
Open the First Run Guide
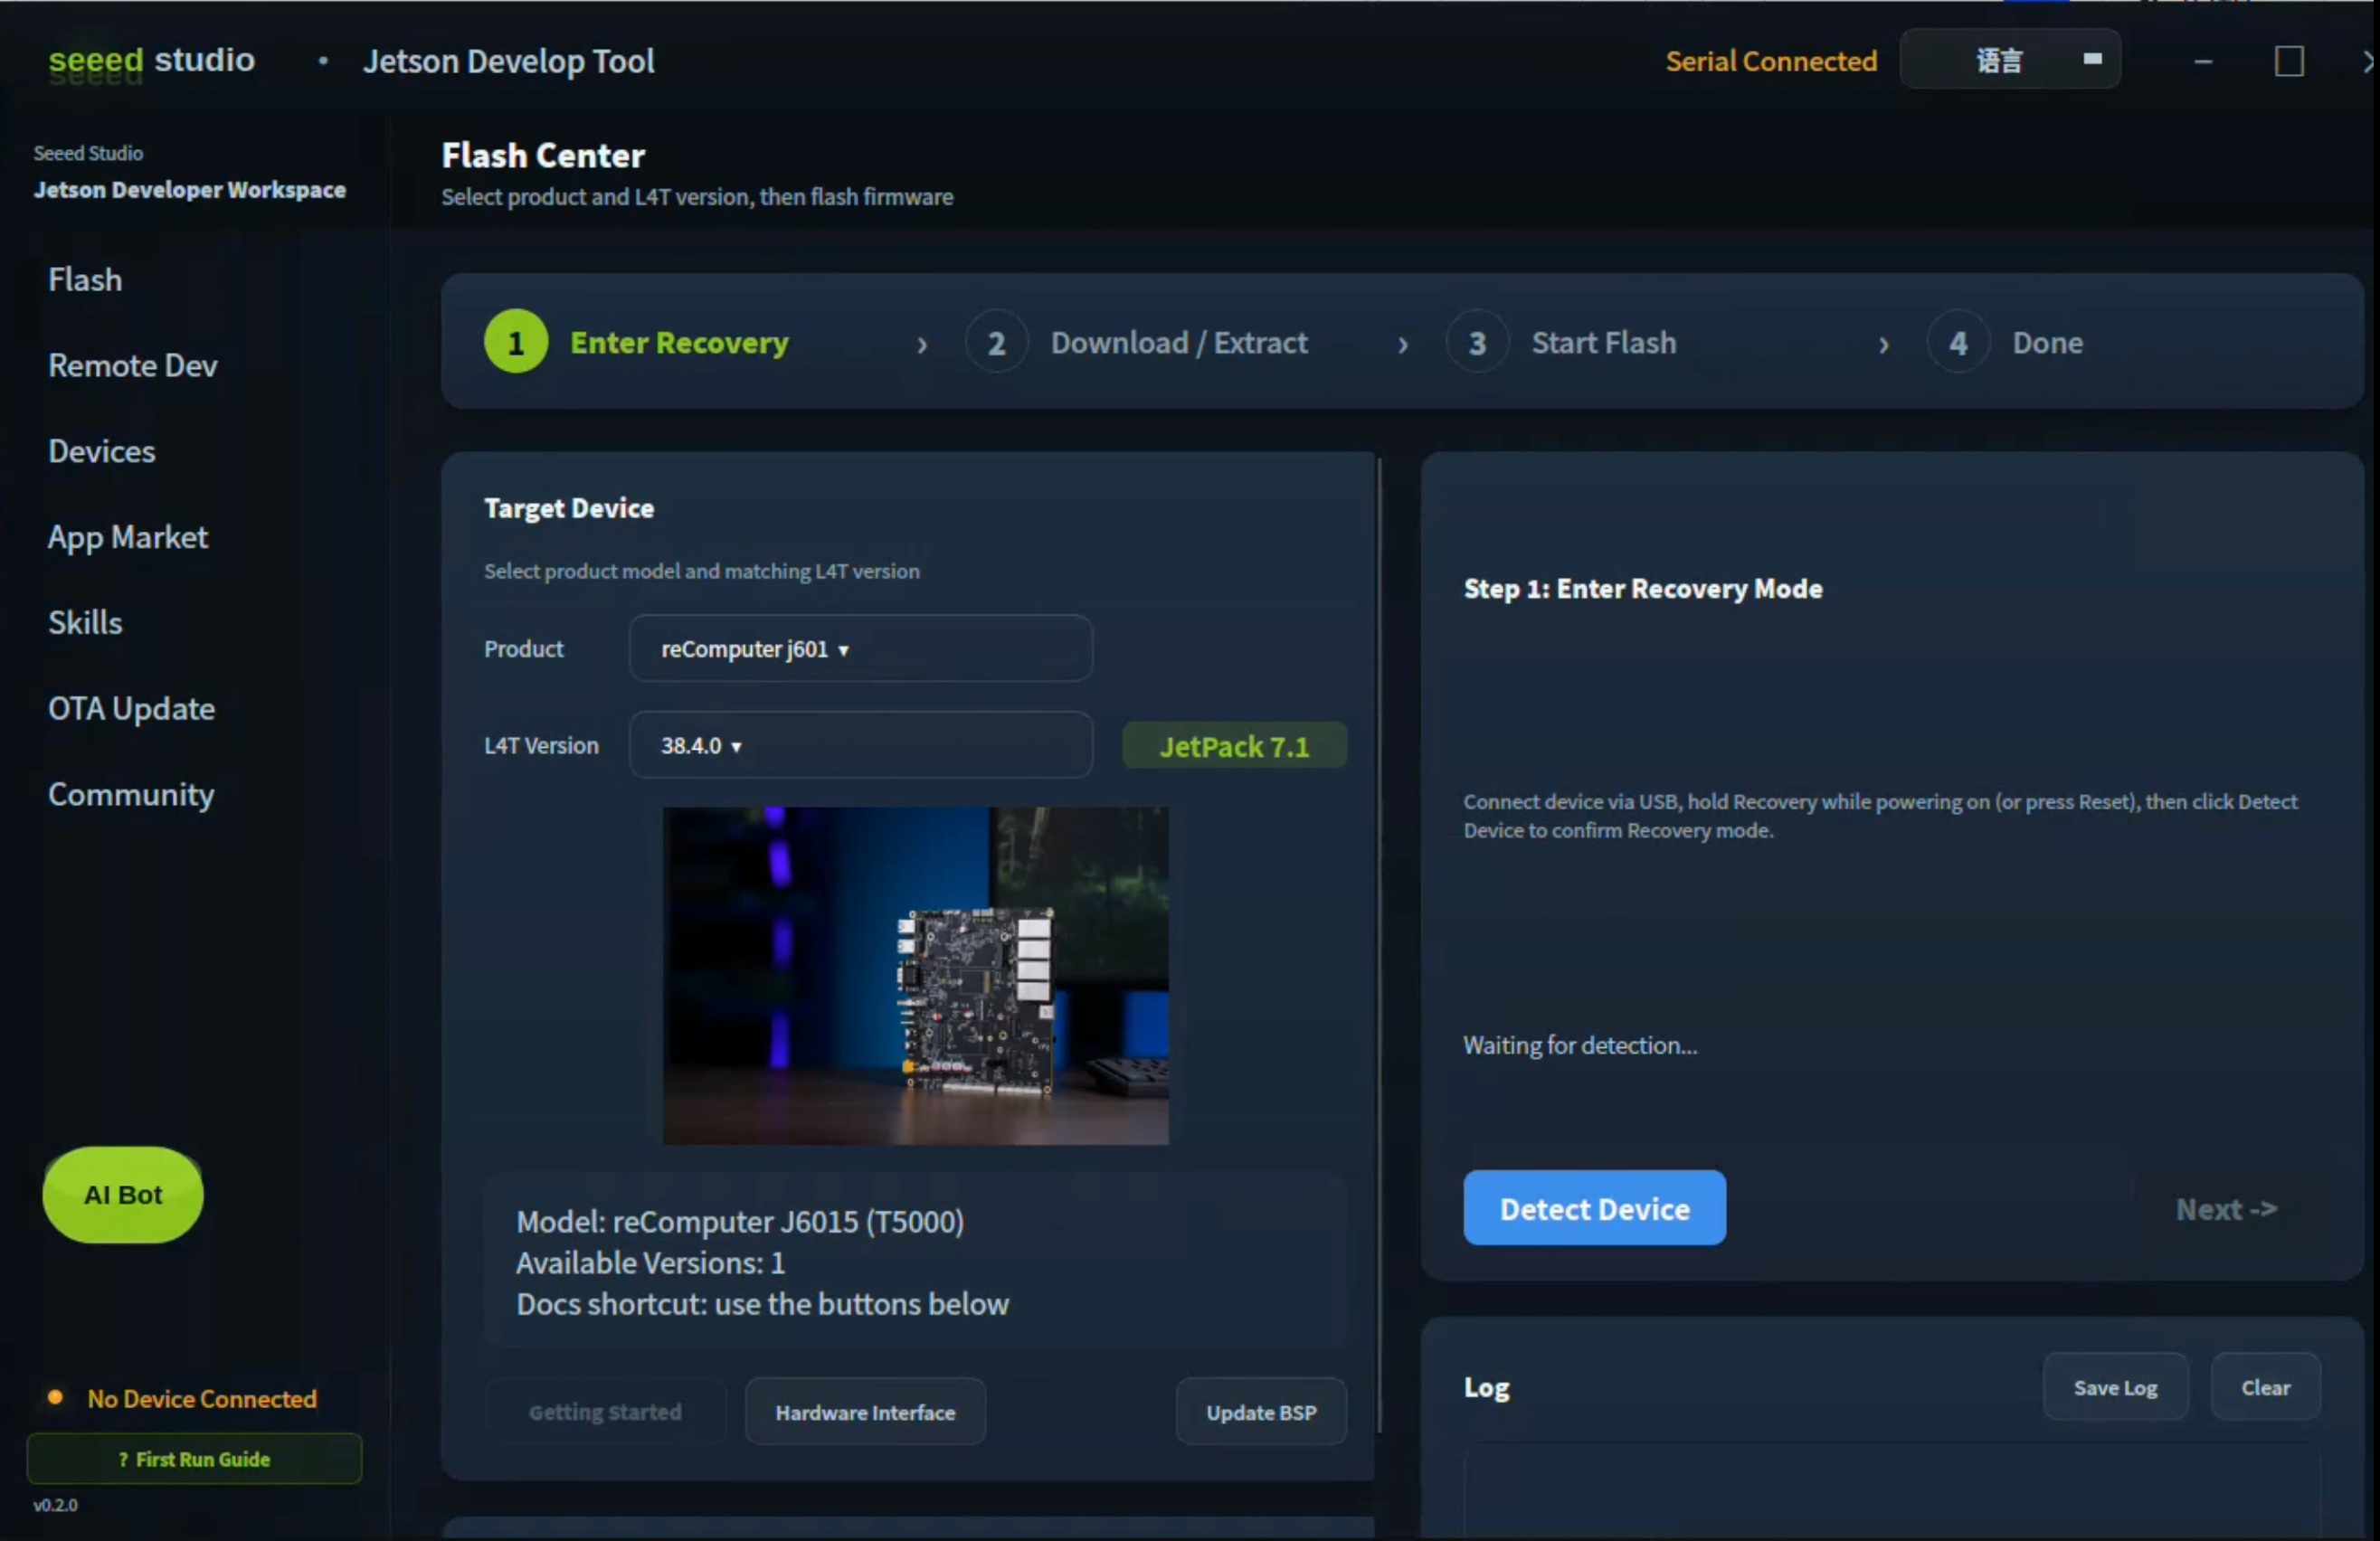click(x=194, y=1459)
